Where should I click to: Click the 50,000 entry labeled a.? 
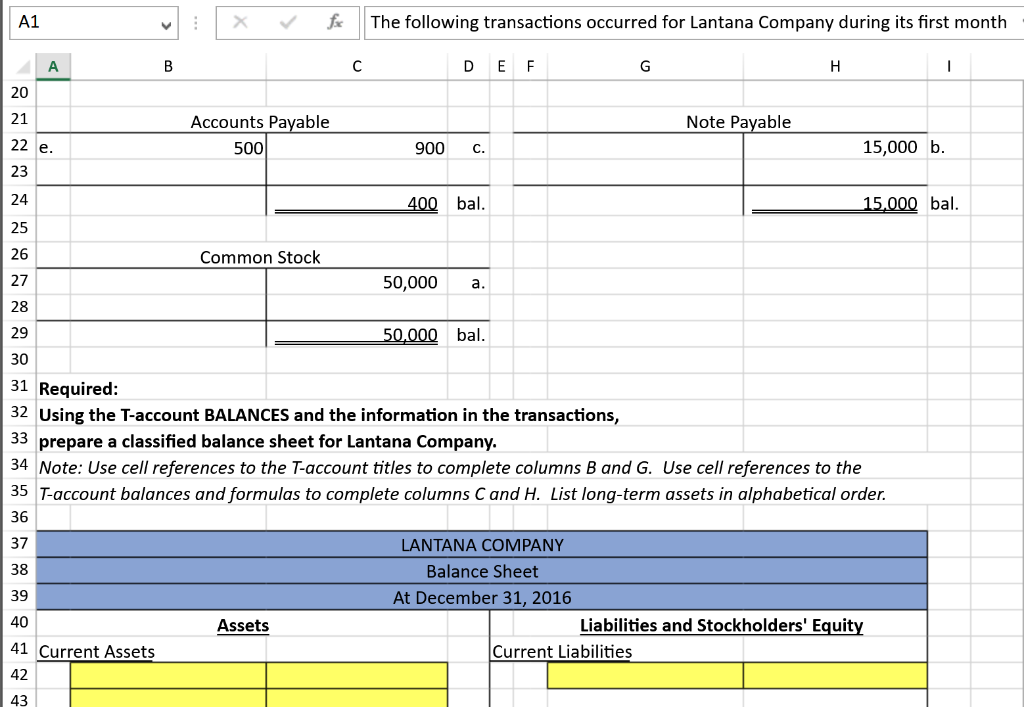tap(357, 282)
